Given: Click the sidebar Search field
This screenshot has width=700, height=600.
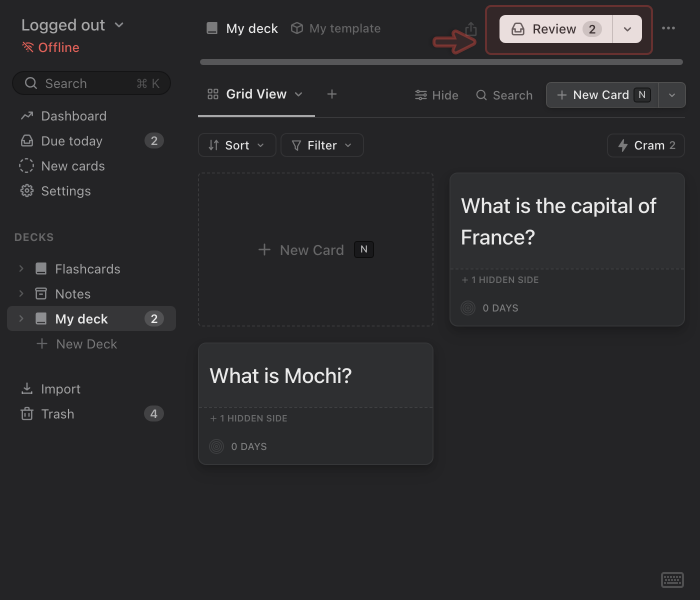Looking at the screenshot, I should tap(91, 83).
